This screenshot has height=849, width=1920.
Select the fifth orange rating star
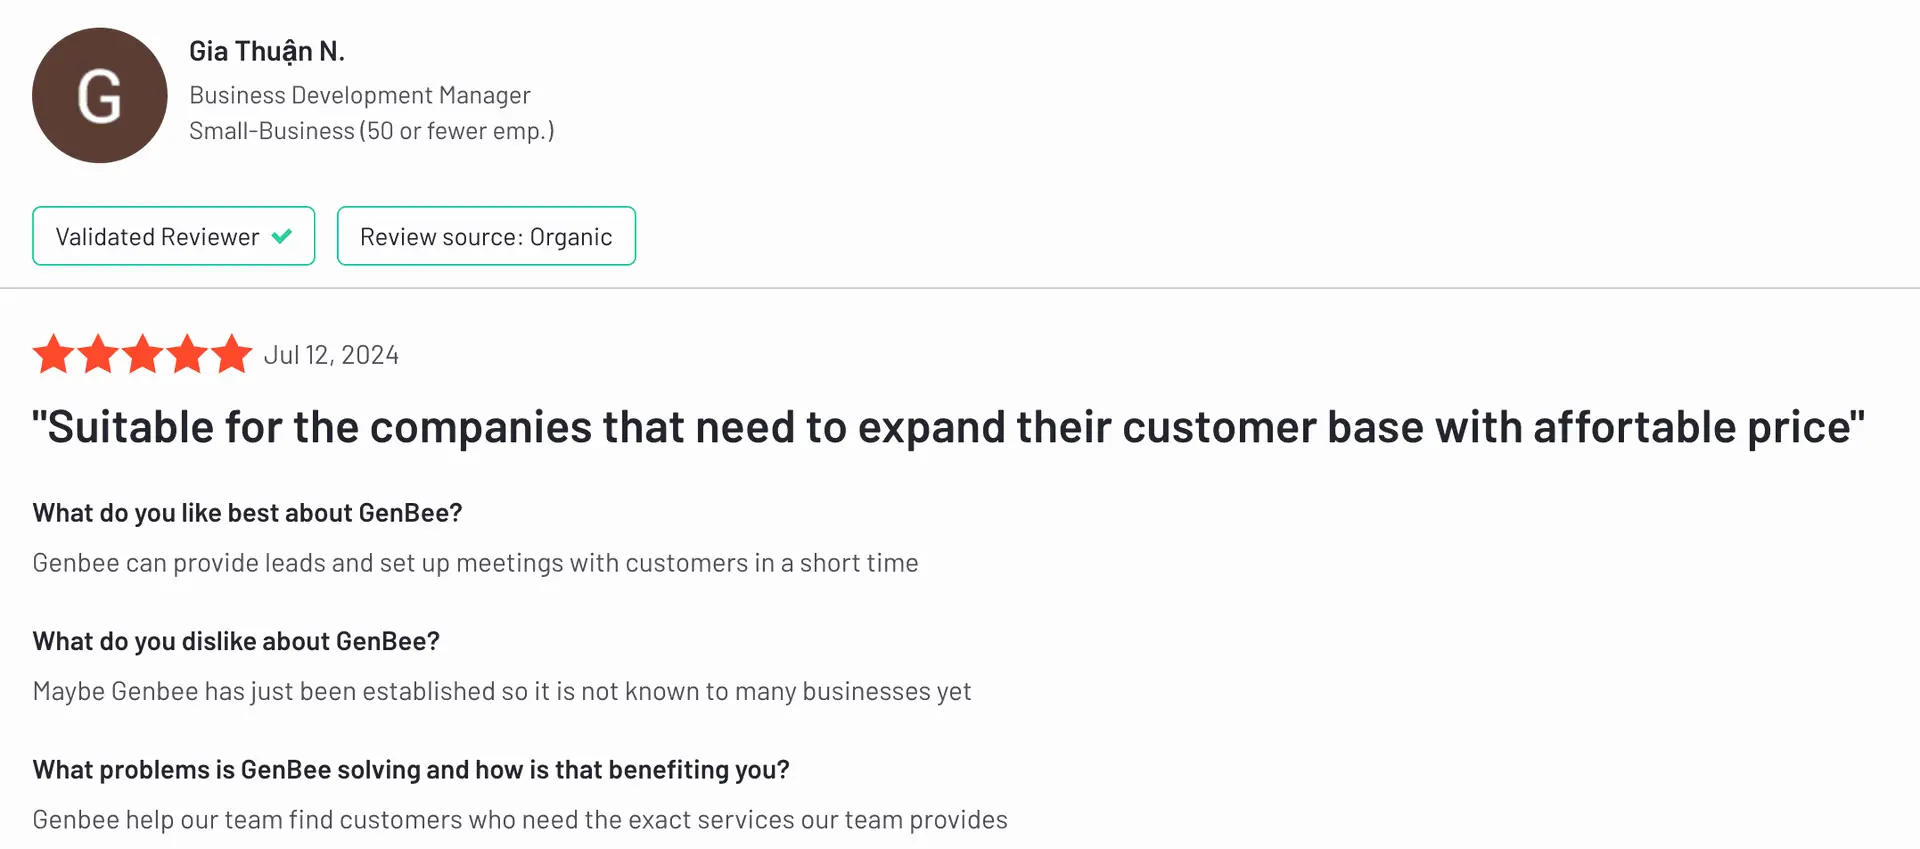pyautogui.click(x=232, y=354)
